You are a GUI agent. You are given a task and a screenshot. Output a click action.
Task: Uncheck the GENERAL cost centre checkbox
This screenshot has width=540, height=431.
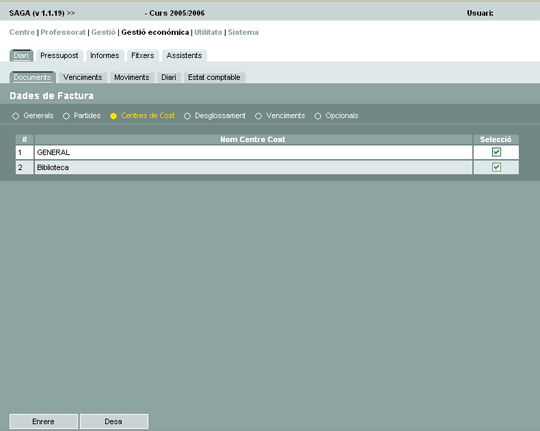coord(496,152)
